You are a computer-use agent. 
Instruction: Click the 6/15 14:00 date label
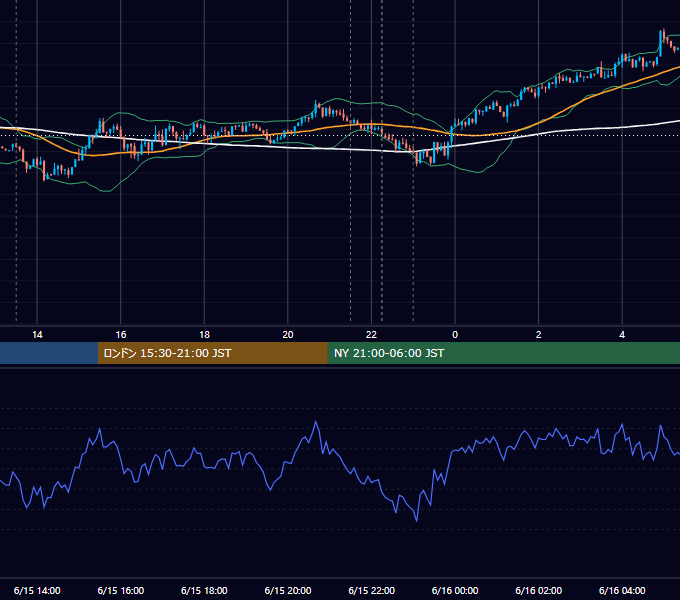point(37,590)
